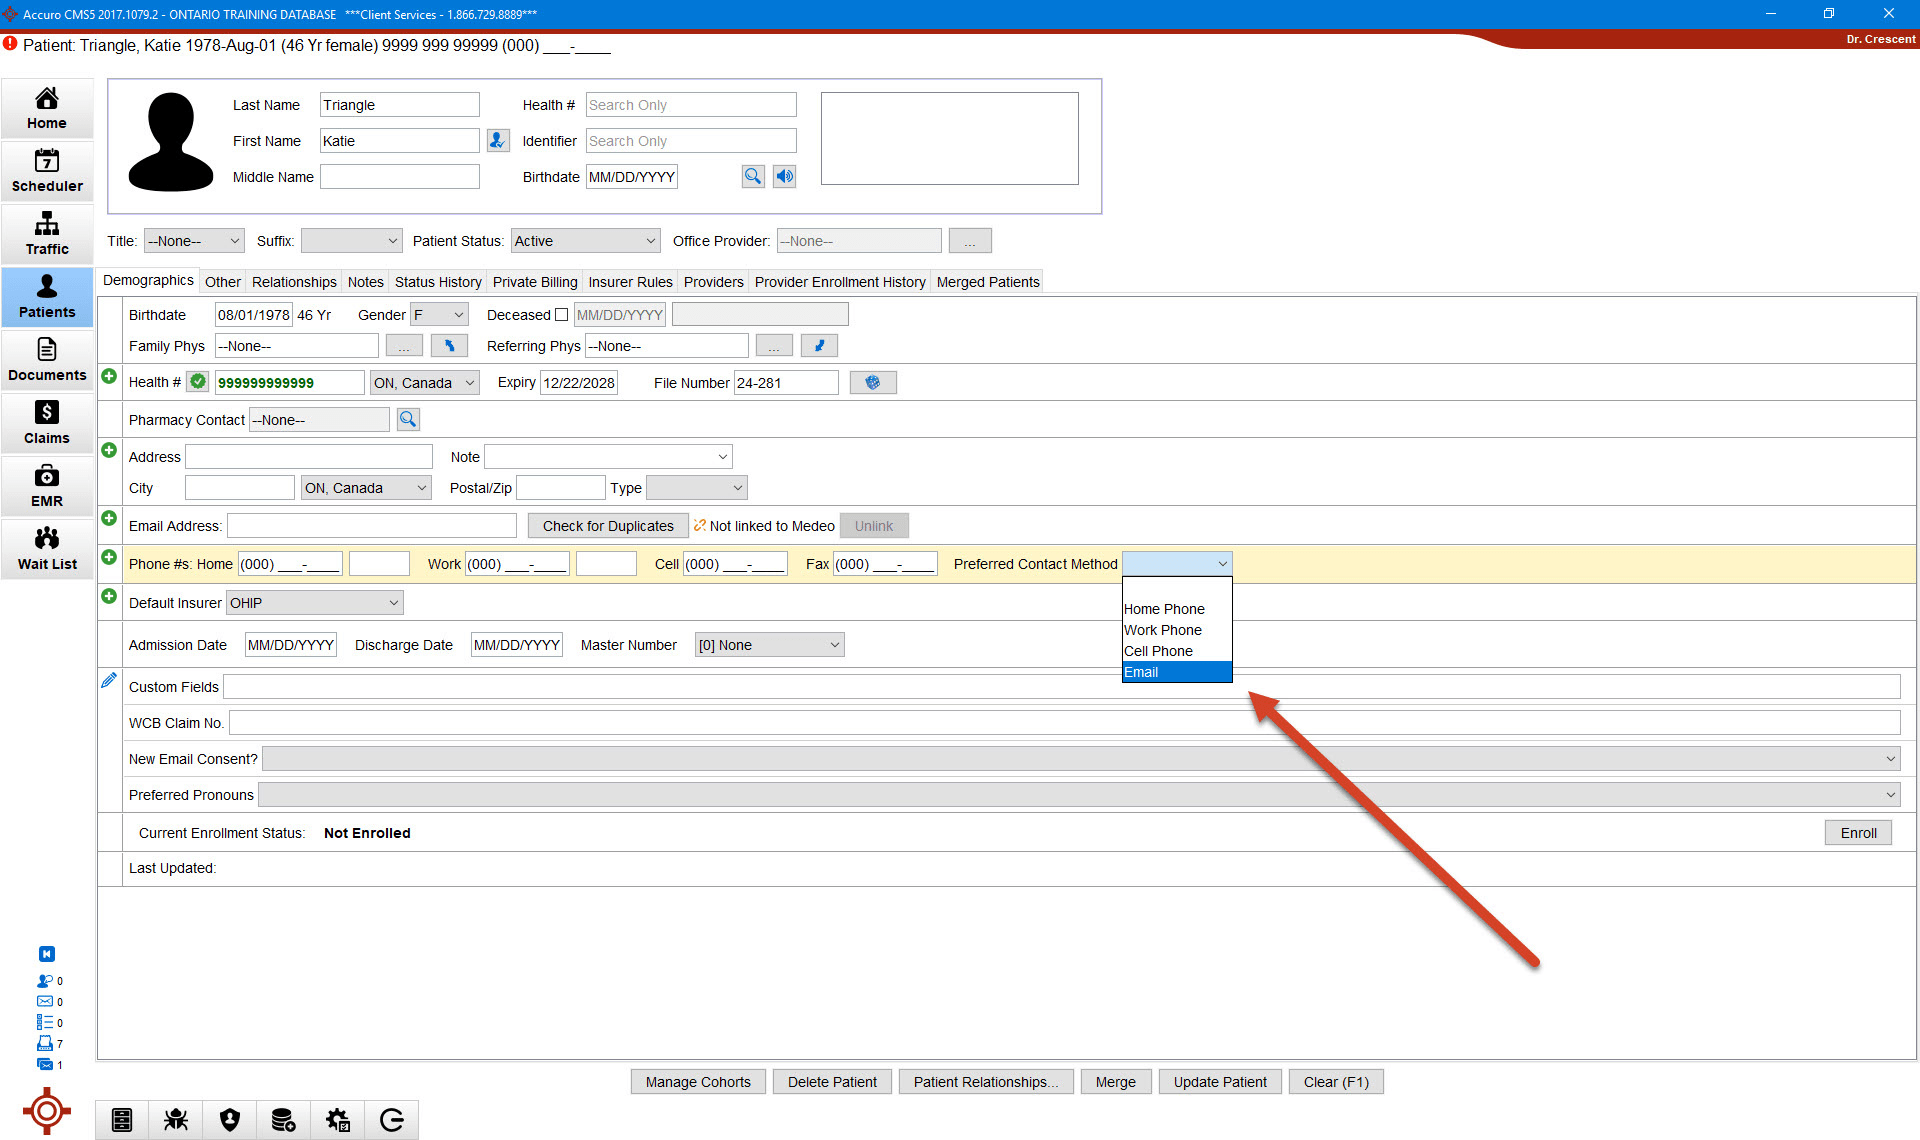1920x1140 pixels.
Task: Click the Pharmacy Contact search icon
Action: pyautogui.click(x=408, y=420)
